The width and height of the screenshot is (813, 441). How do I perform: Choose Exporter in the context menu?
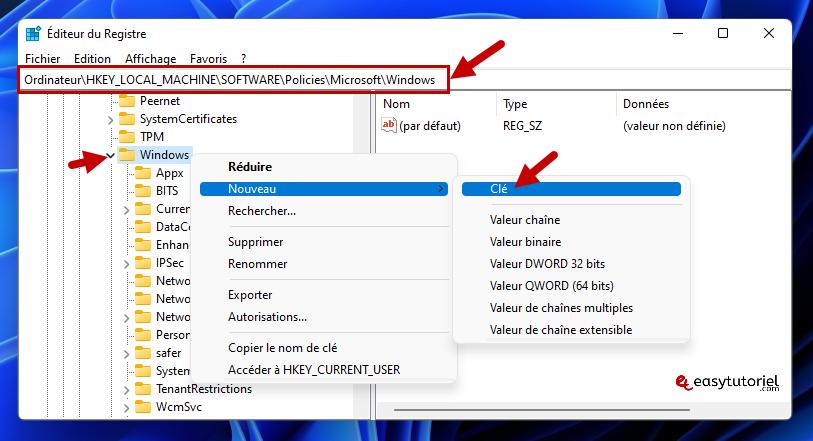tap(324, 295)
